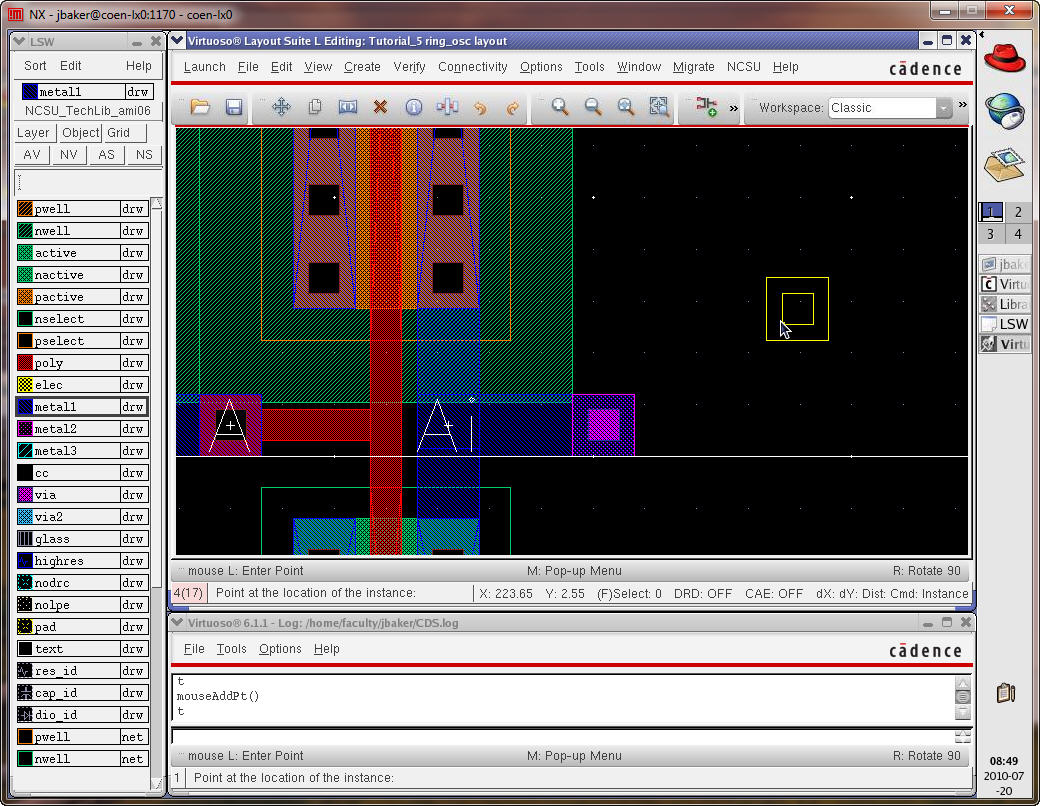Click the Save floppy disk icon
The height and width of the screenshot is (806, 1040).
click(x=234, y=107)
